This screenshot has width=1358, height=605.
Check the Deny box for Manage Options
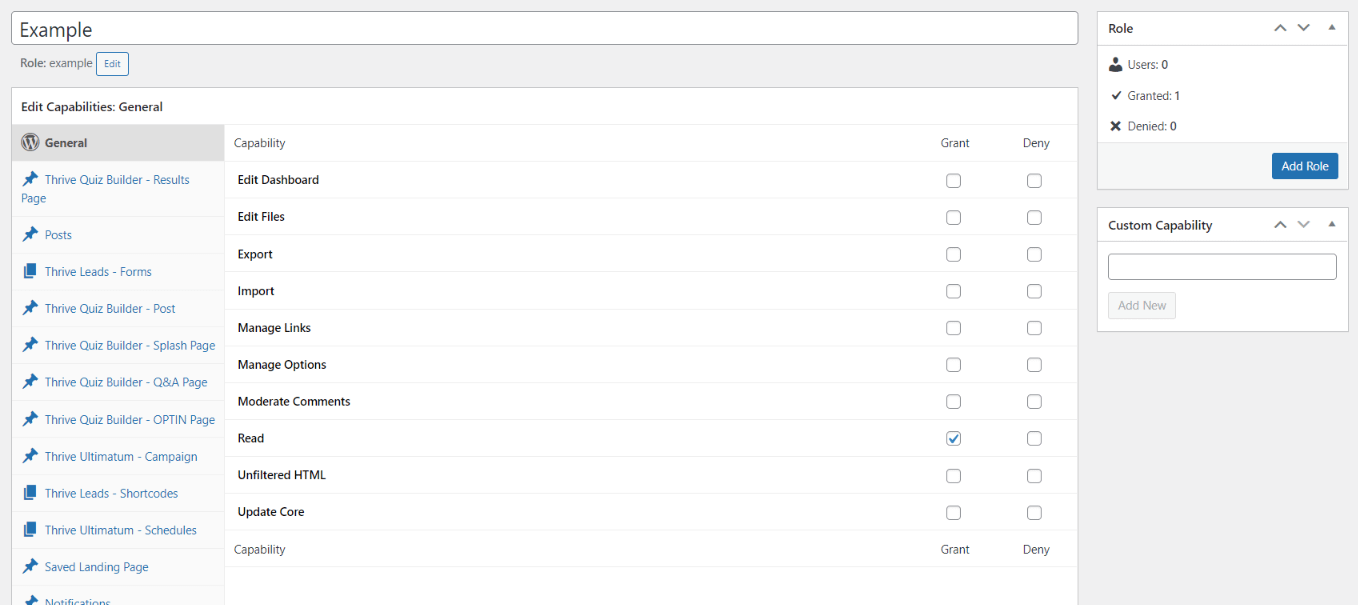pos(1034,365)
